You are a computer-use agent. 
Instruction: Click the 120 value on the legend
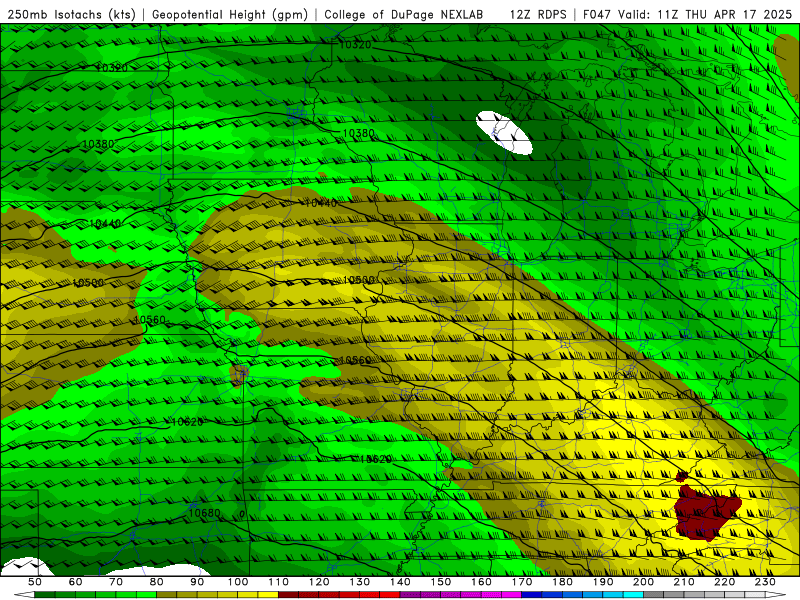tap(319, 582)
